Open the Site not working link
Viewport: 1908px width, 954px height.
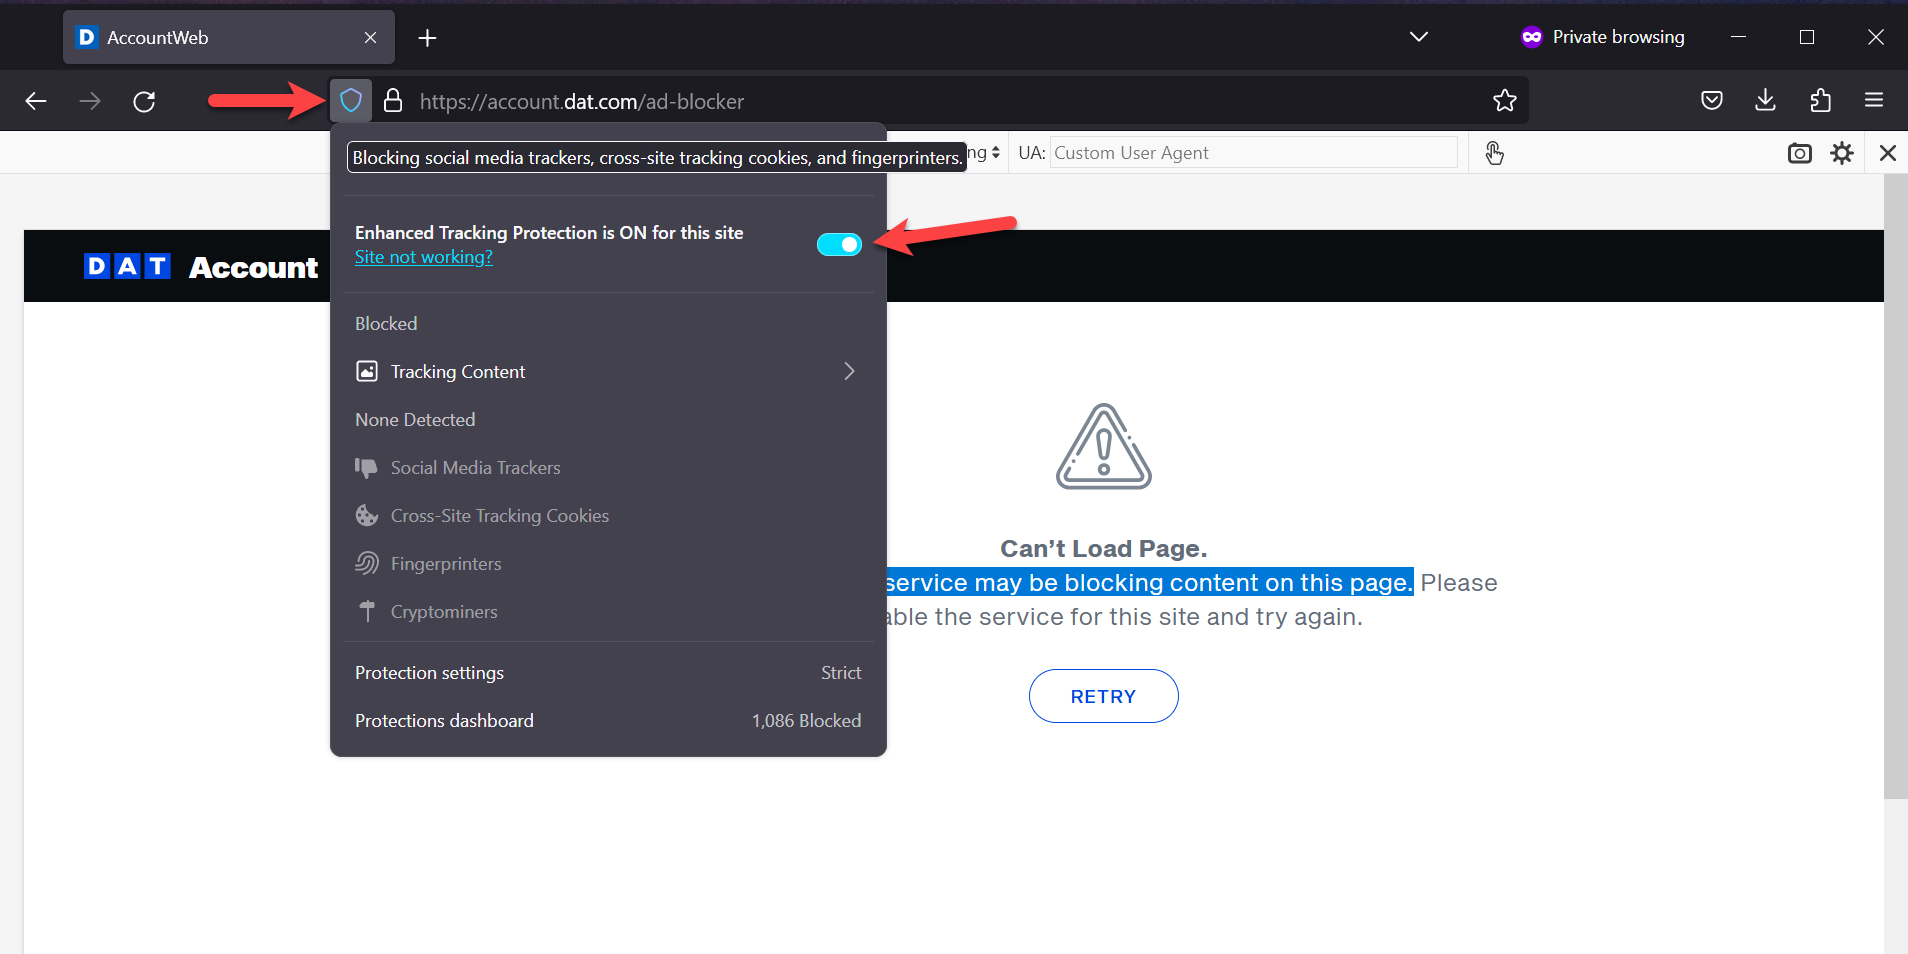pyautogui.click(x=423, y=257)
